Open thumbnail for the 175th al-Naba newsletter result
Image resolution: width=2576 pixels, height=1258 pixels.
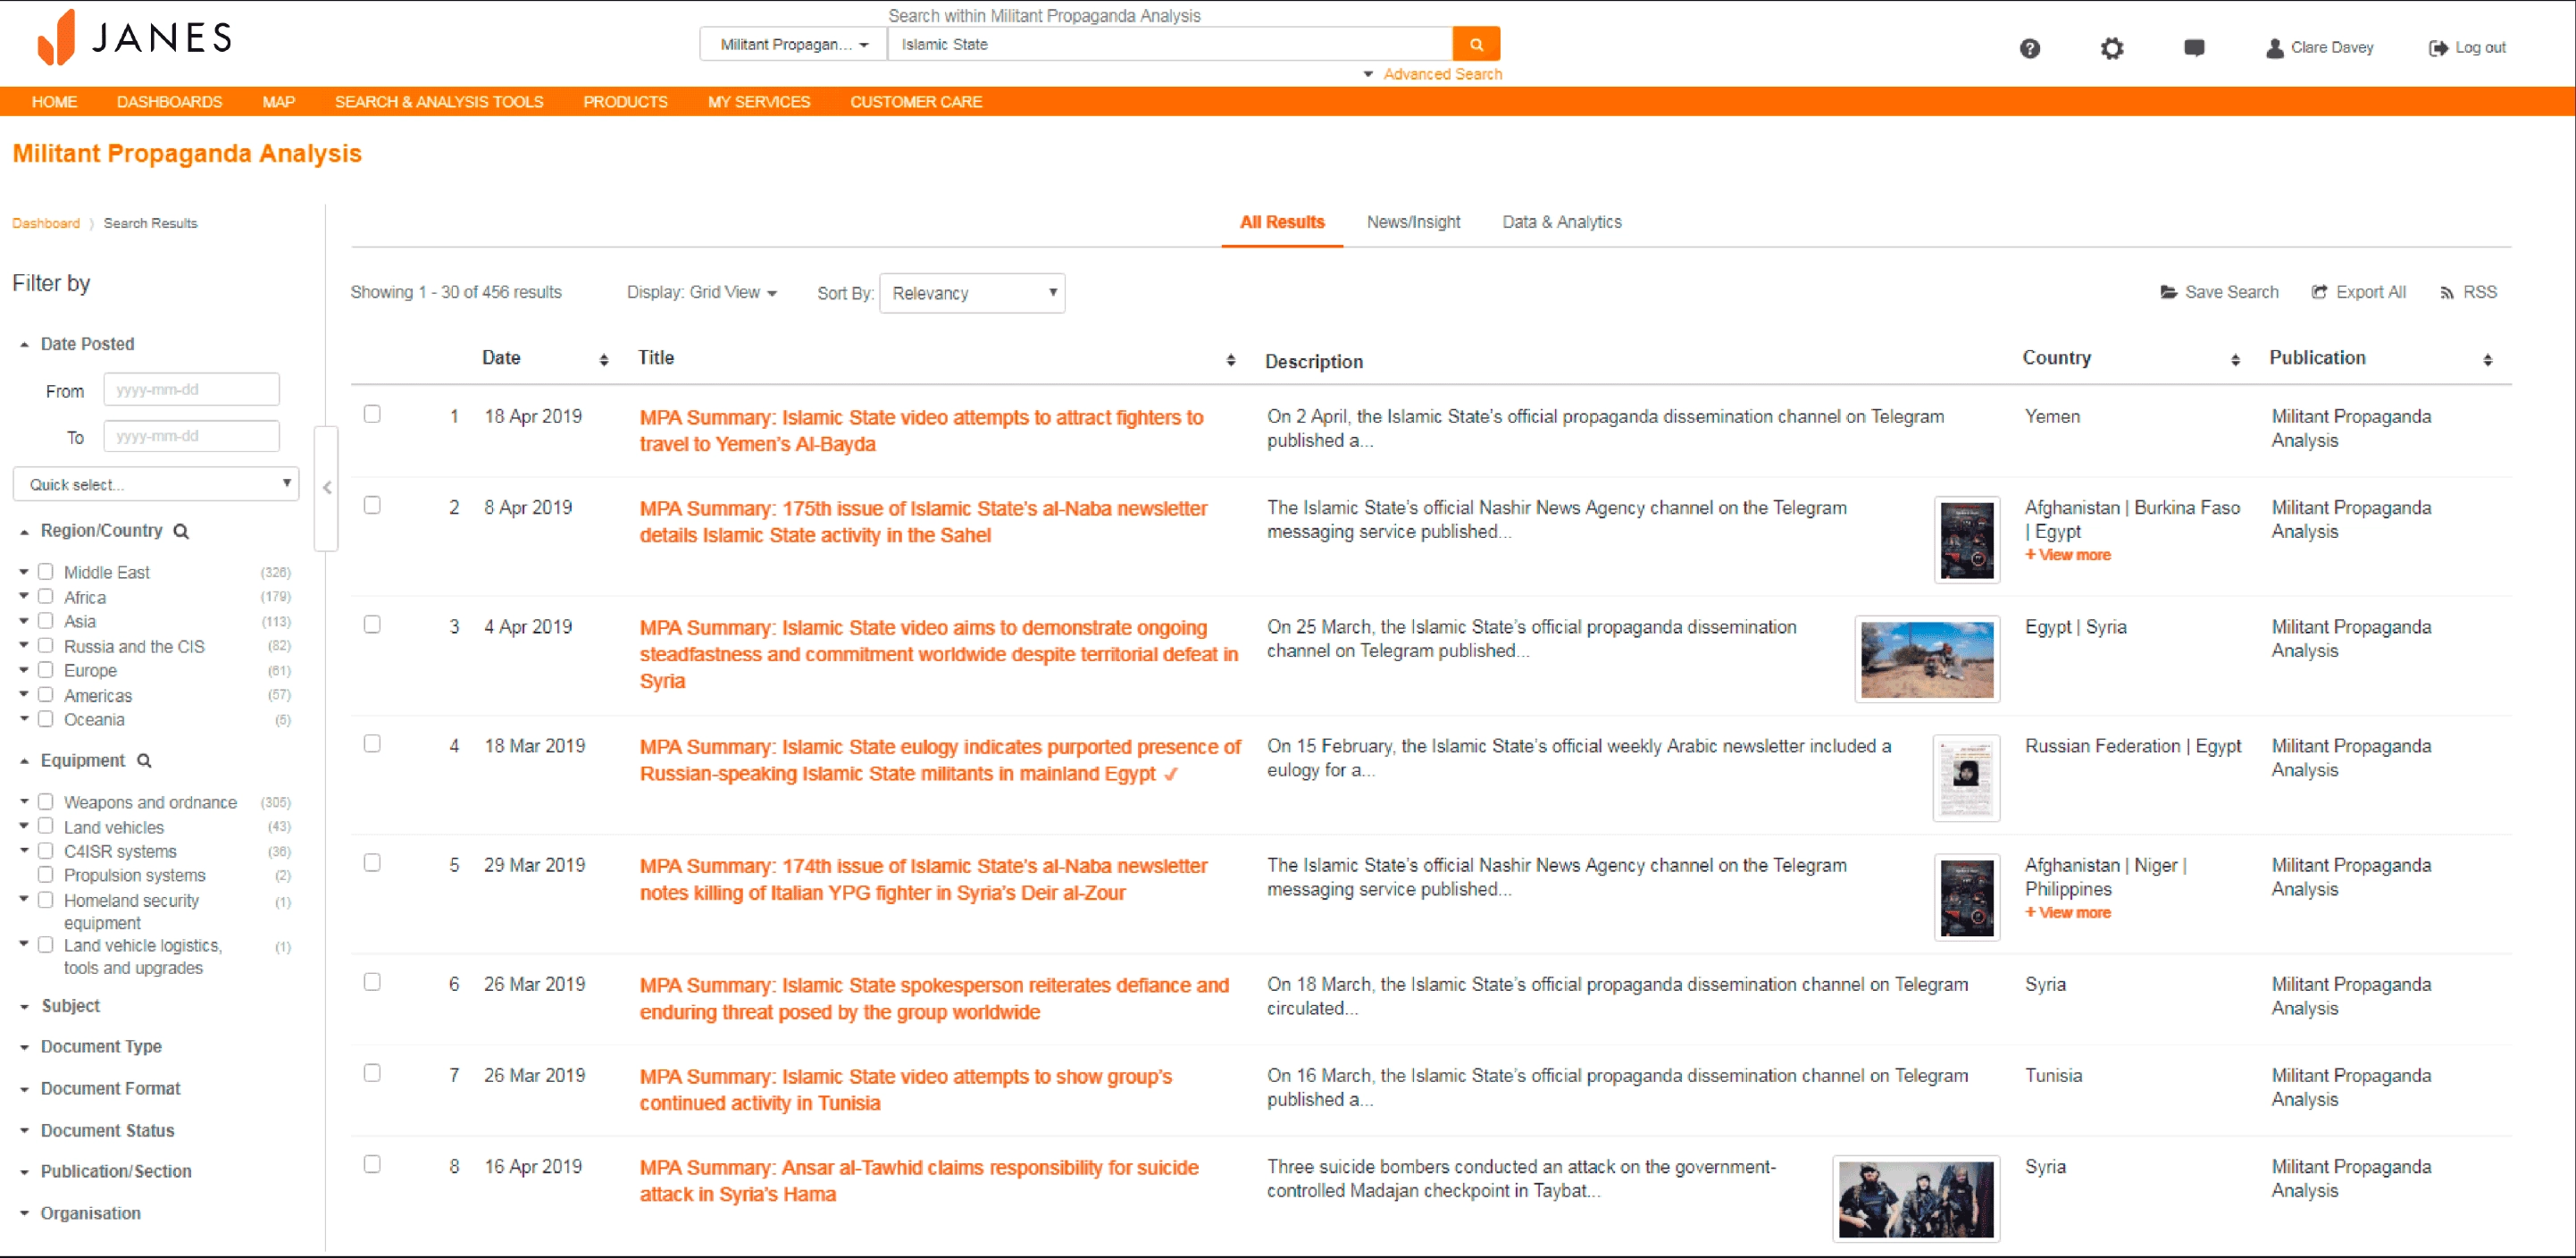[x=1966, y=540]
